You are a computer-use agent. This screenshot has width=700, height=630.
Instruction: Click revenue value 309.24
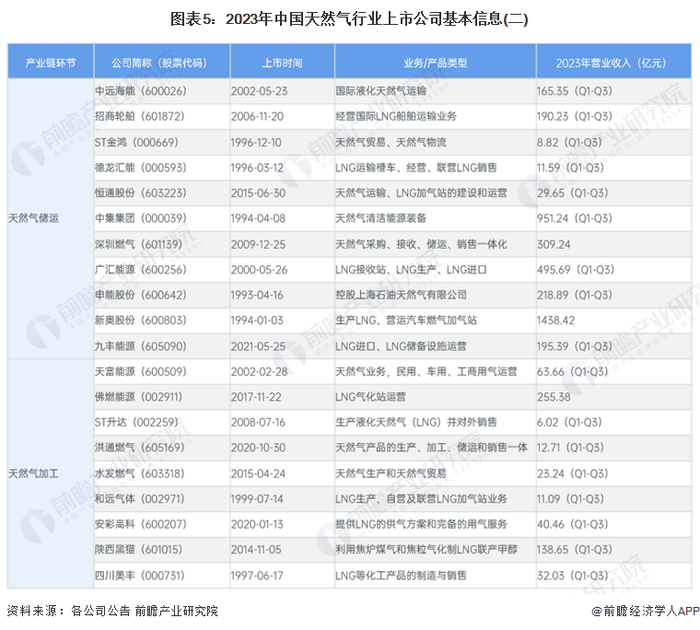coord(554,244)
